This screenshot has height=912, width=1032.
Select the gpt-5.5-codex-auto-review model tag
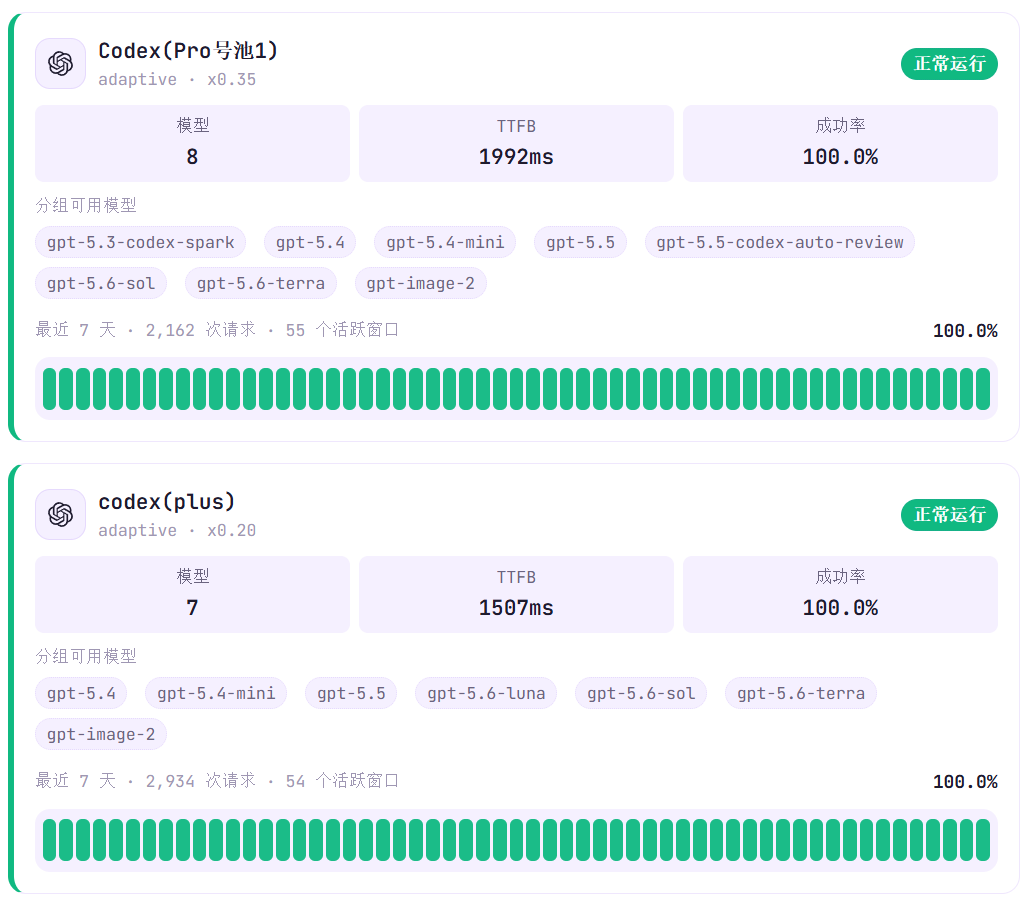(780, 242)
